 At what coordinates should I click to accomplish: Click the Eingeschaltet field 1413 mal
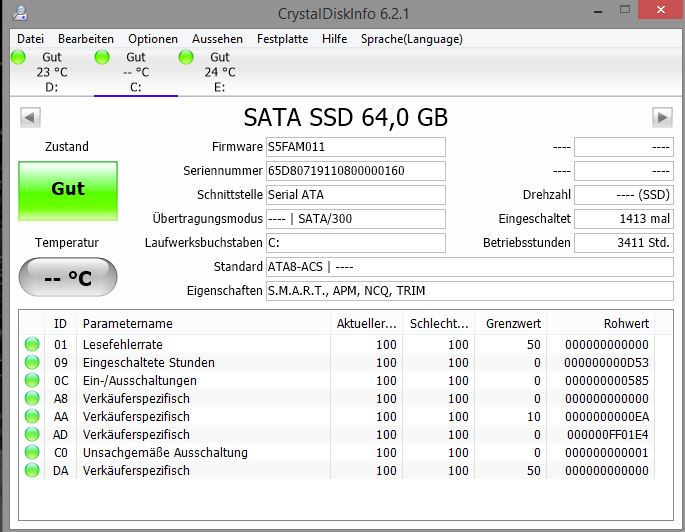(623, 219)
